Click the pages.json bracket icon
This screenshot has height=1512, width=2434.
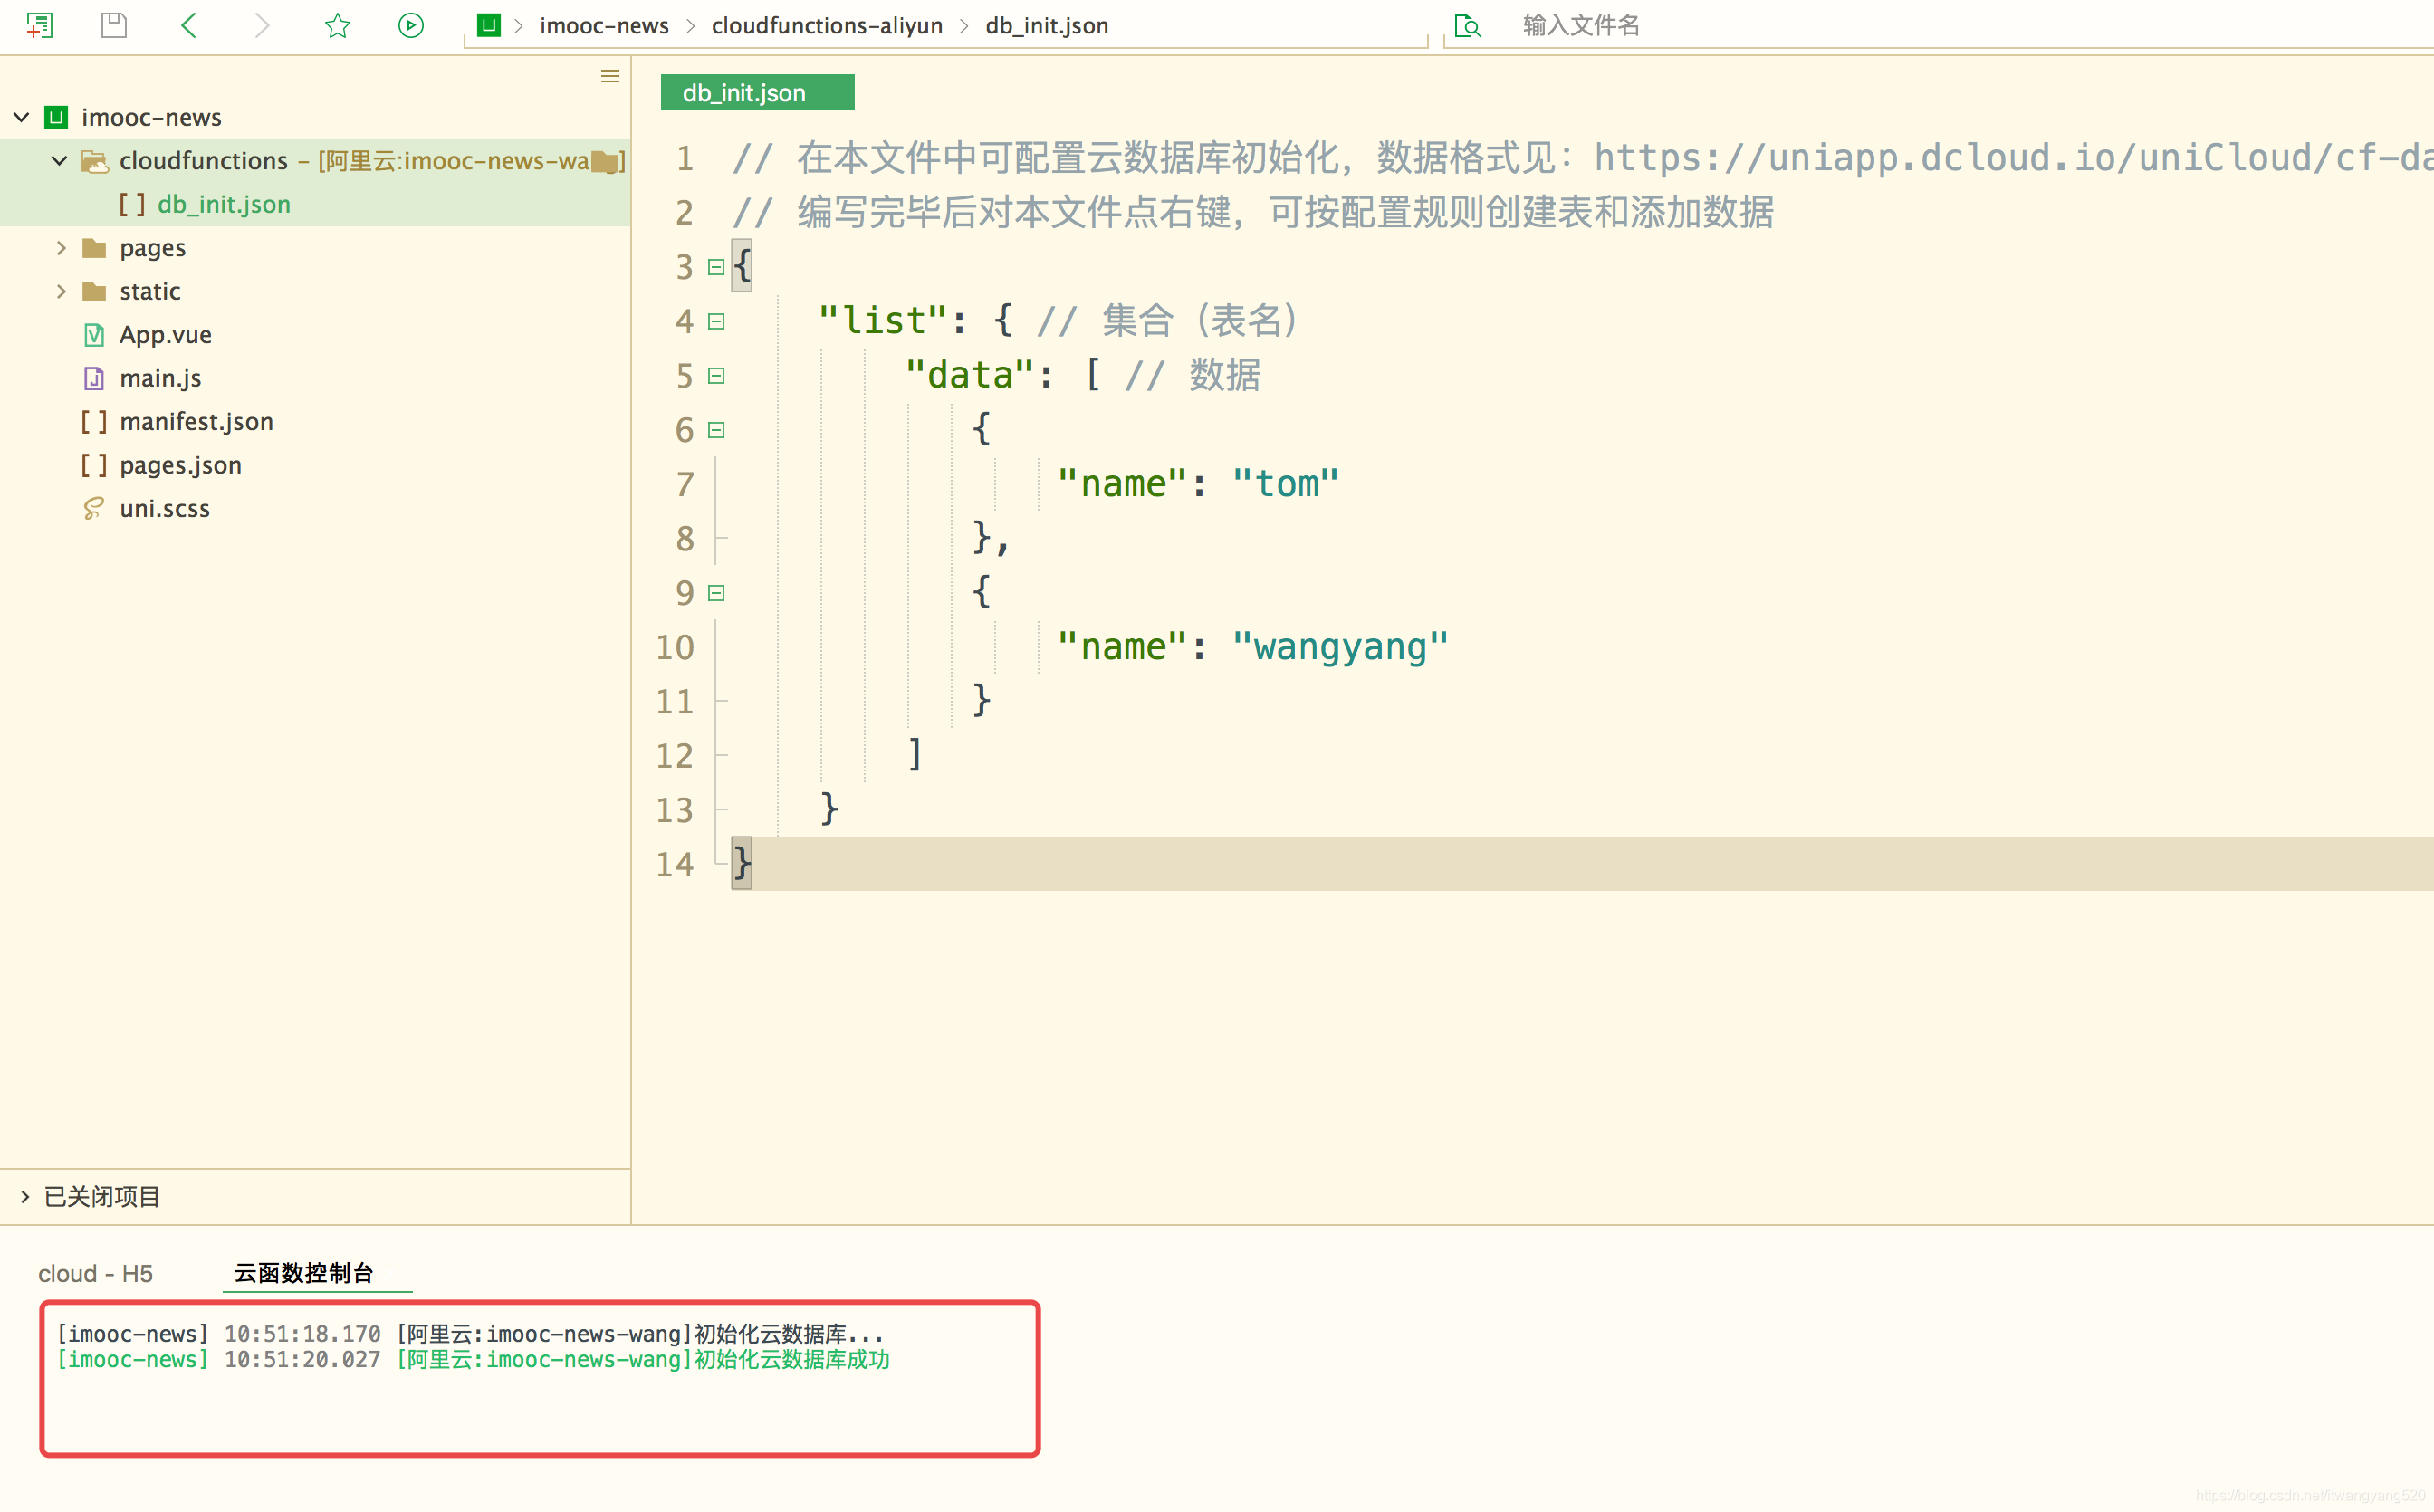pyautogui.click(x=94, y=465)
